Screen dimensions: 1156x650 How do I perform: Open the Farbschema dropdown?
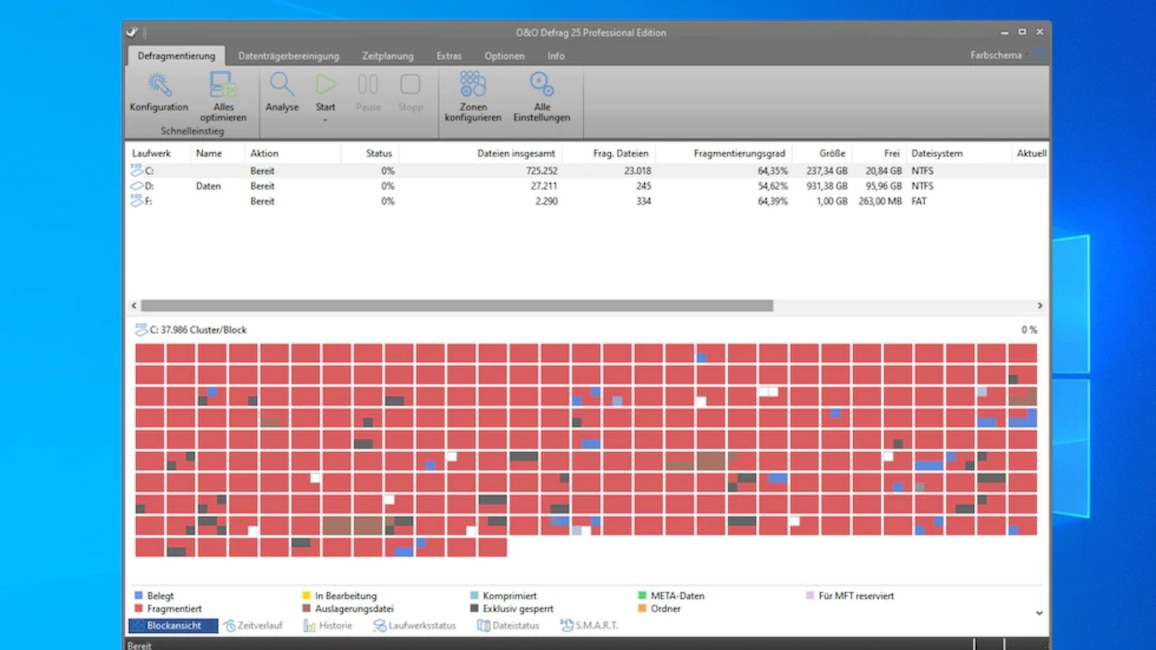(x=999, y=55)
